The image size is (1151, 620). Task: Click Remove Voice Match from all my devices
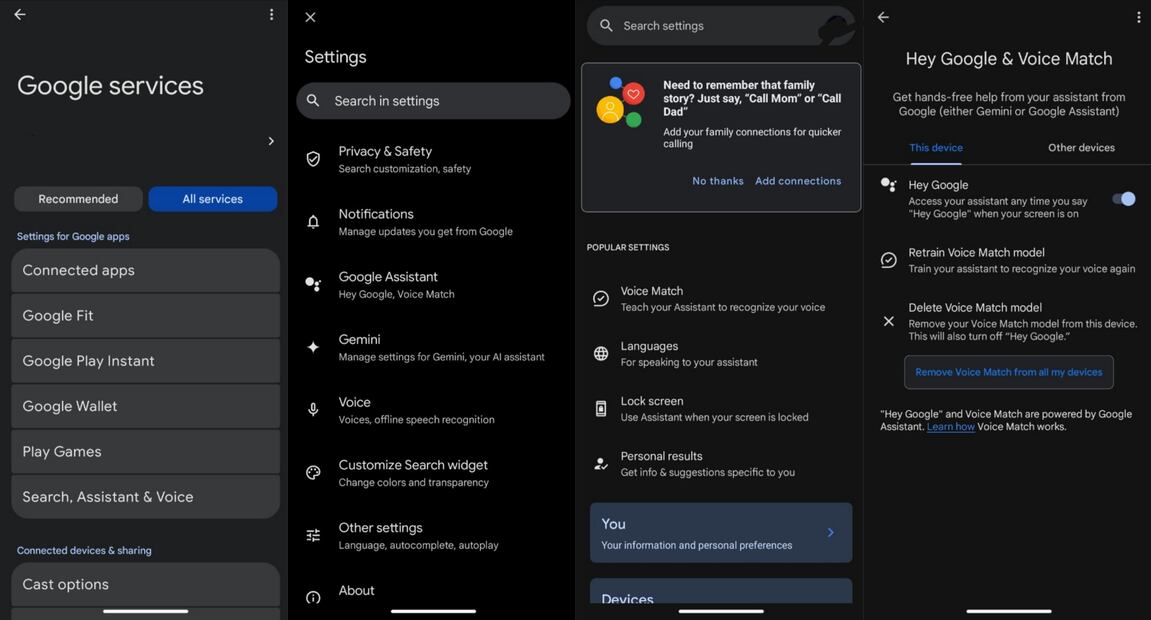click(x=1009, y=371)
